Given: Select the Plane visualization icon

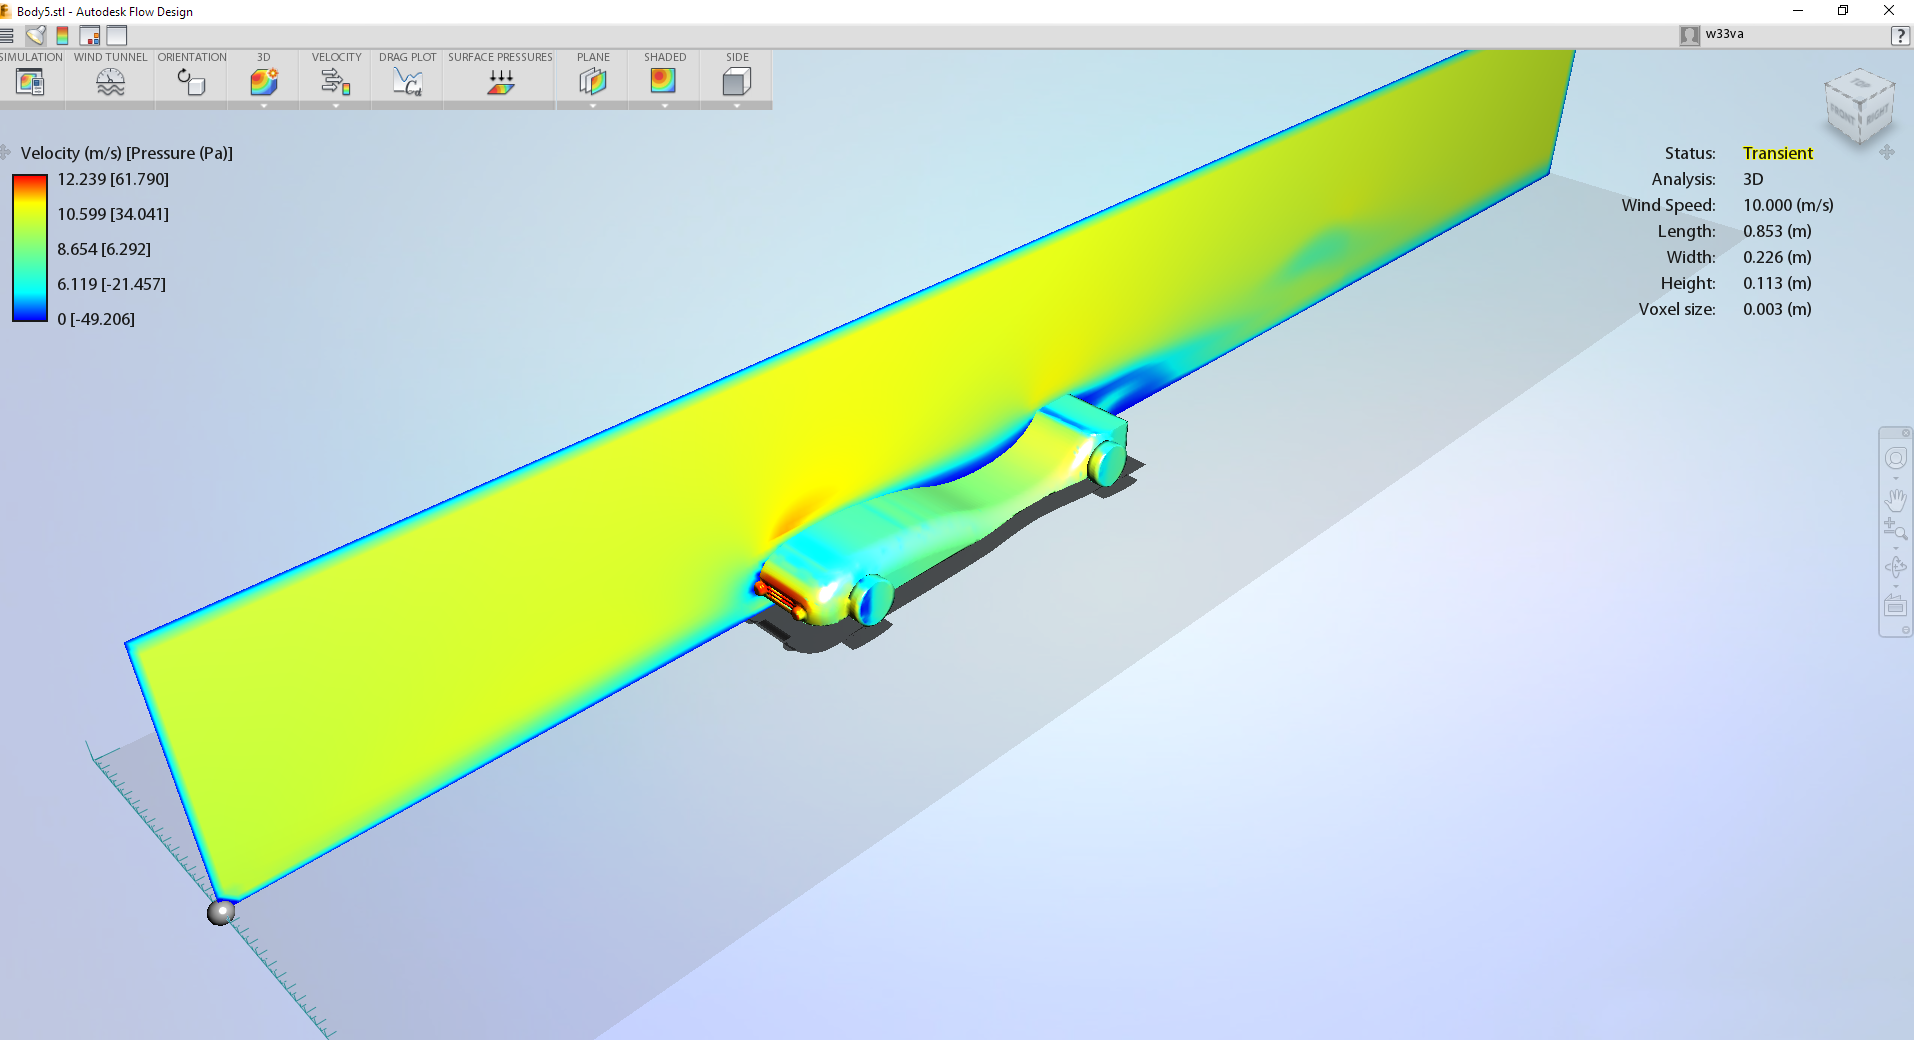Looking at the screenshot, I should coord(593,81).
